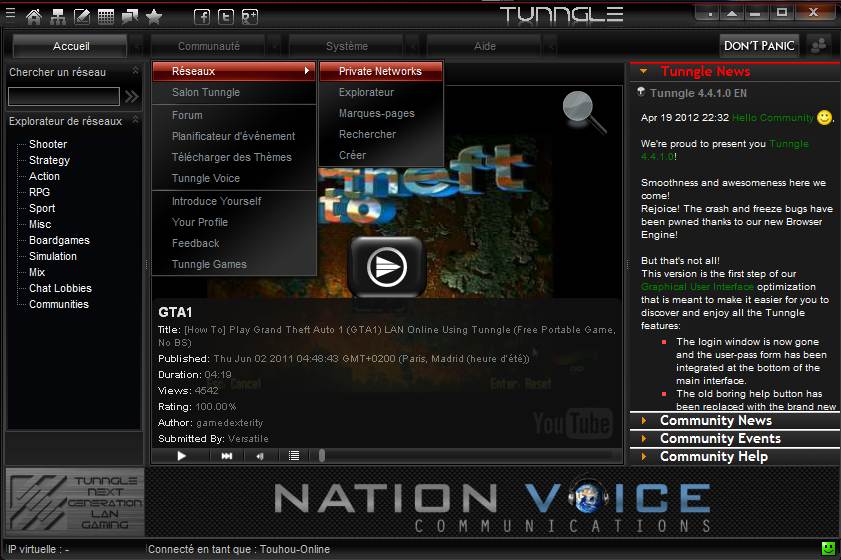841x560 pixels.
Task: Switch to the Communauté tab
Action: [x=209, y=46]
